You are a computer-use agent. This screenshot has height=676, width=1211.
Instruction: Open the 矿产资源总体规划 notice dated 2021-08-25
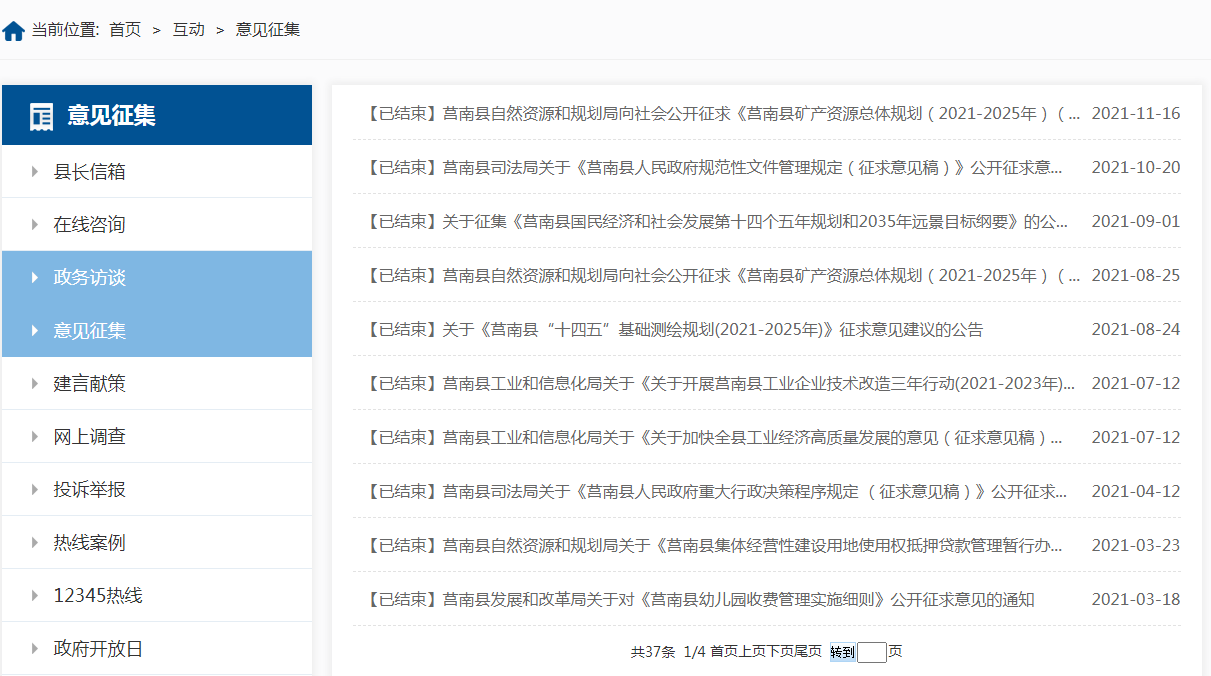723,275
